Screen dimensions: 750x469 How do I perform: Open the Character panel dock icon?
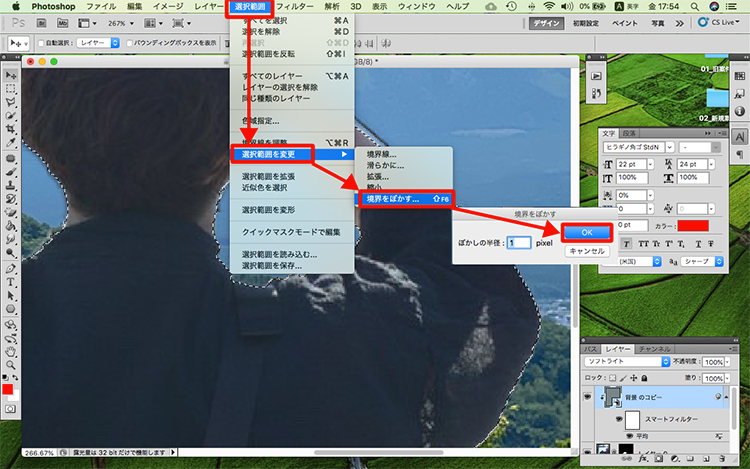[739, 137]
